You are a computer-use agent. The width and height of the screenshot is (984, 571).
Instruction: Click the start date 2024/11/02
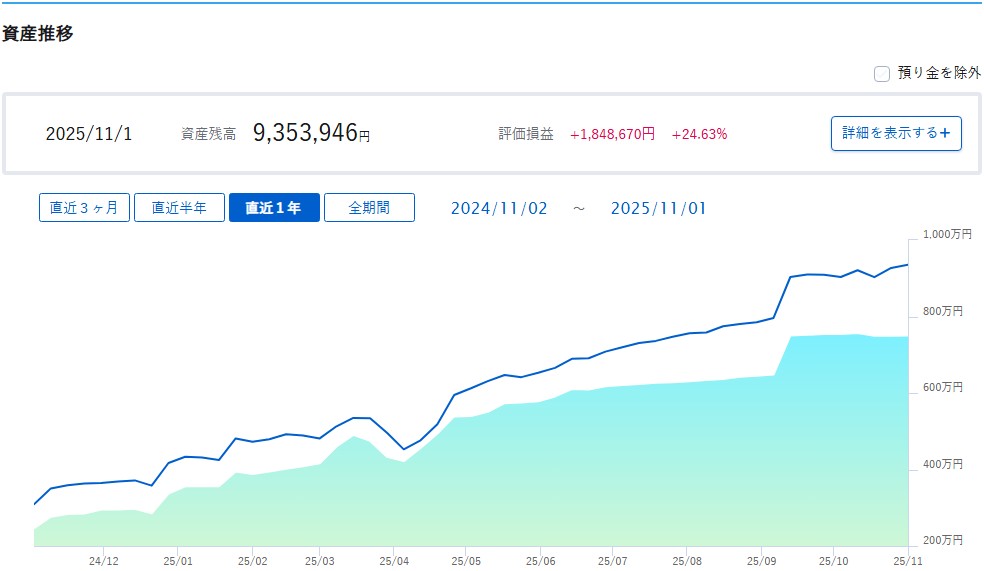coord(499,208)
